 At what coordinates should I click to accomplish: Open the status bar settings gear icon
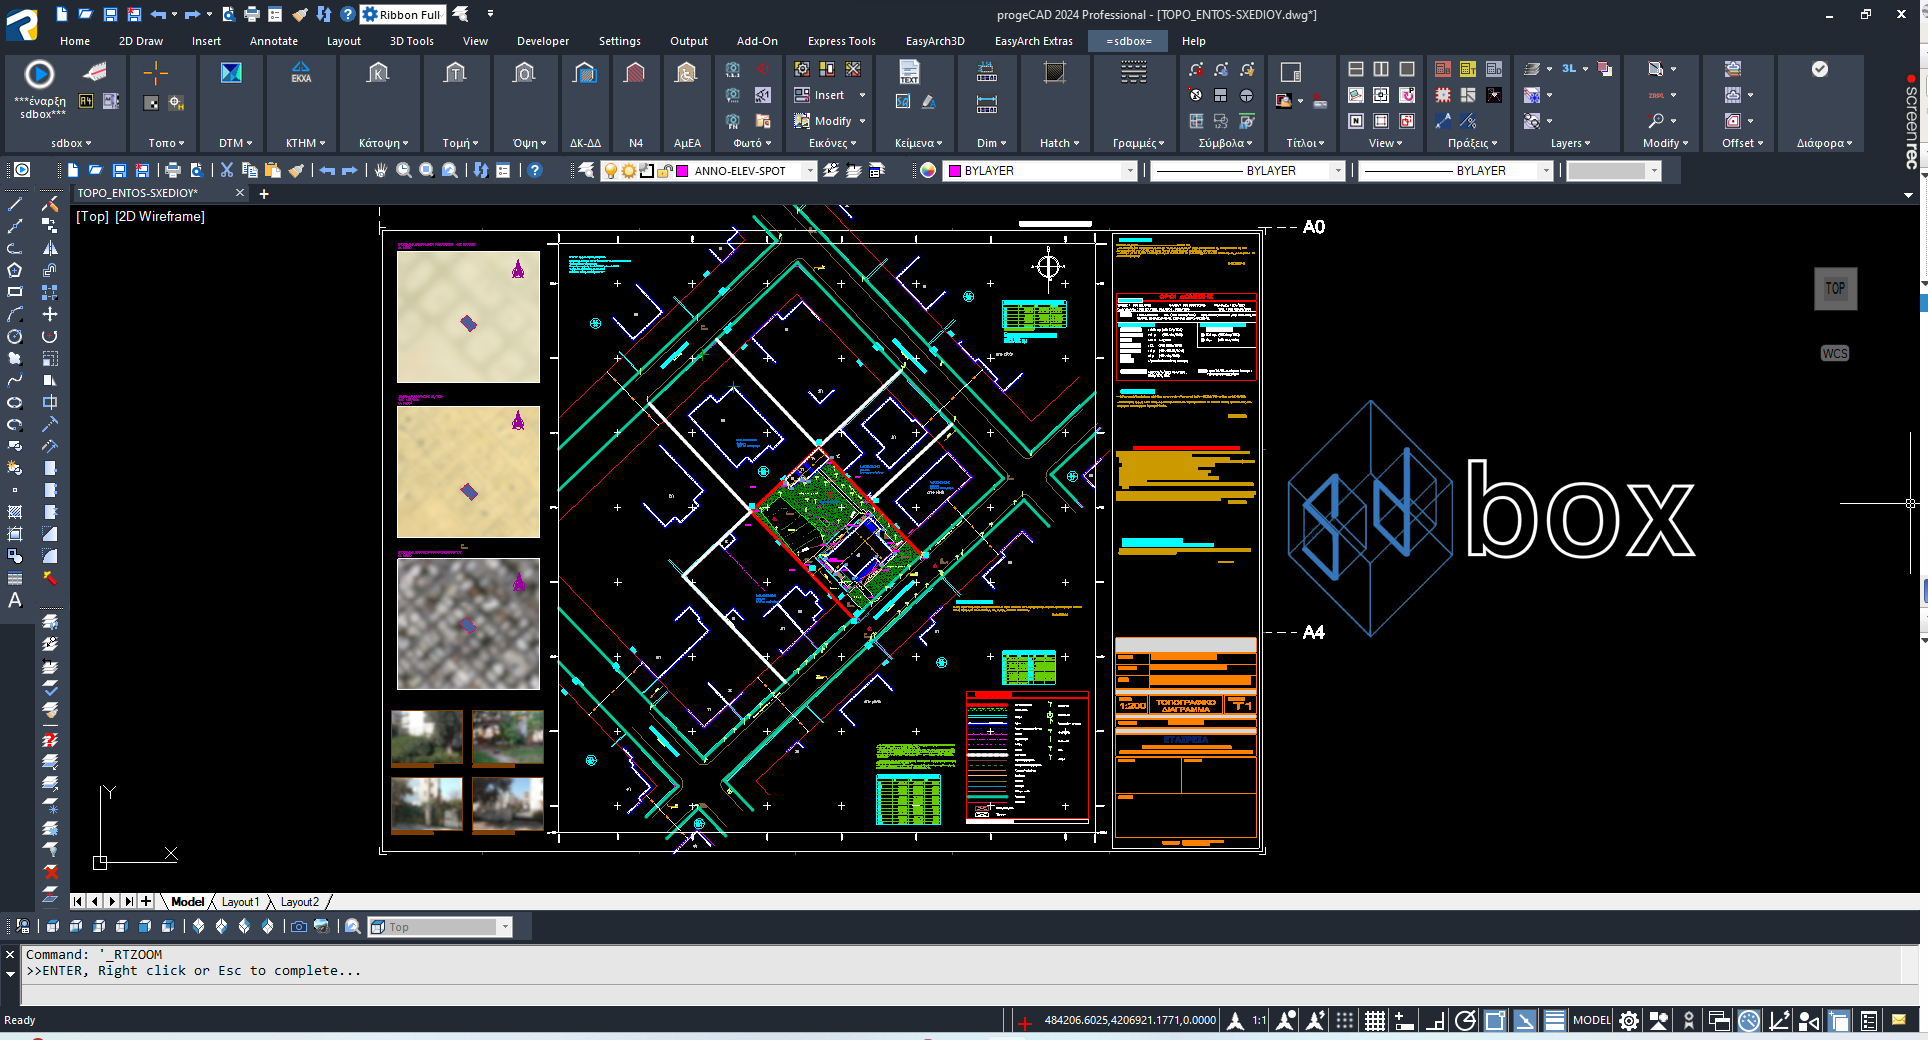coord(1629,1020)
